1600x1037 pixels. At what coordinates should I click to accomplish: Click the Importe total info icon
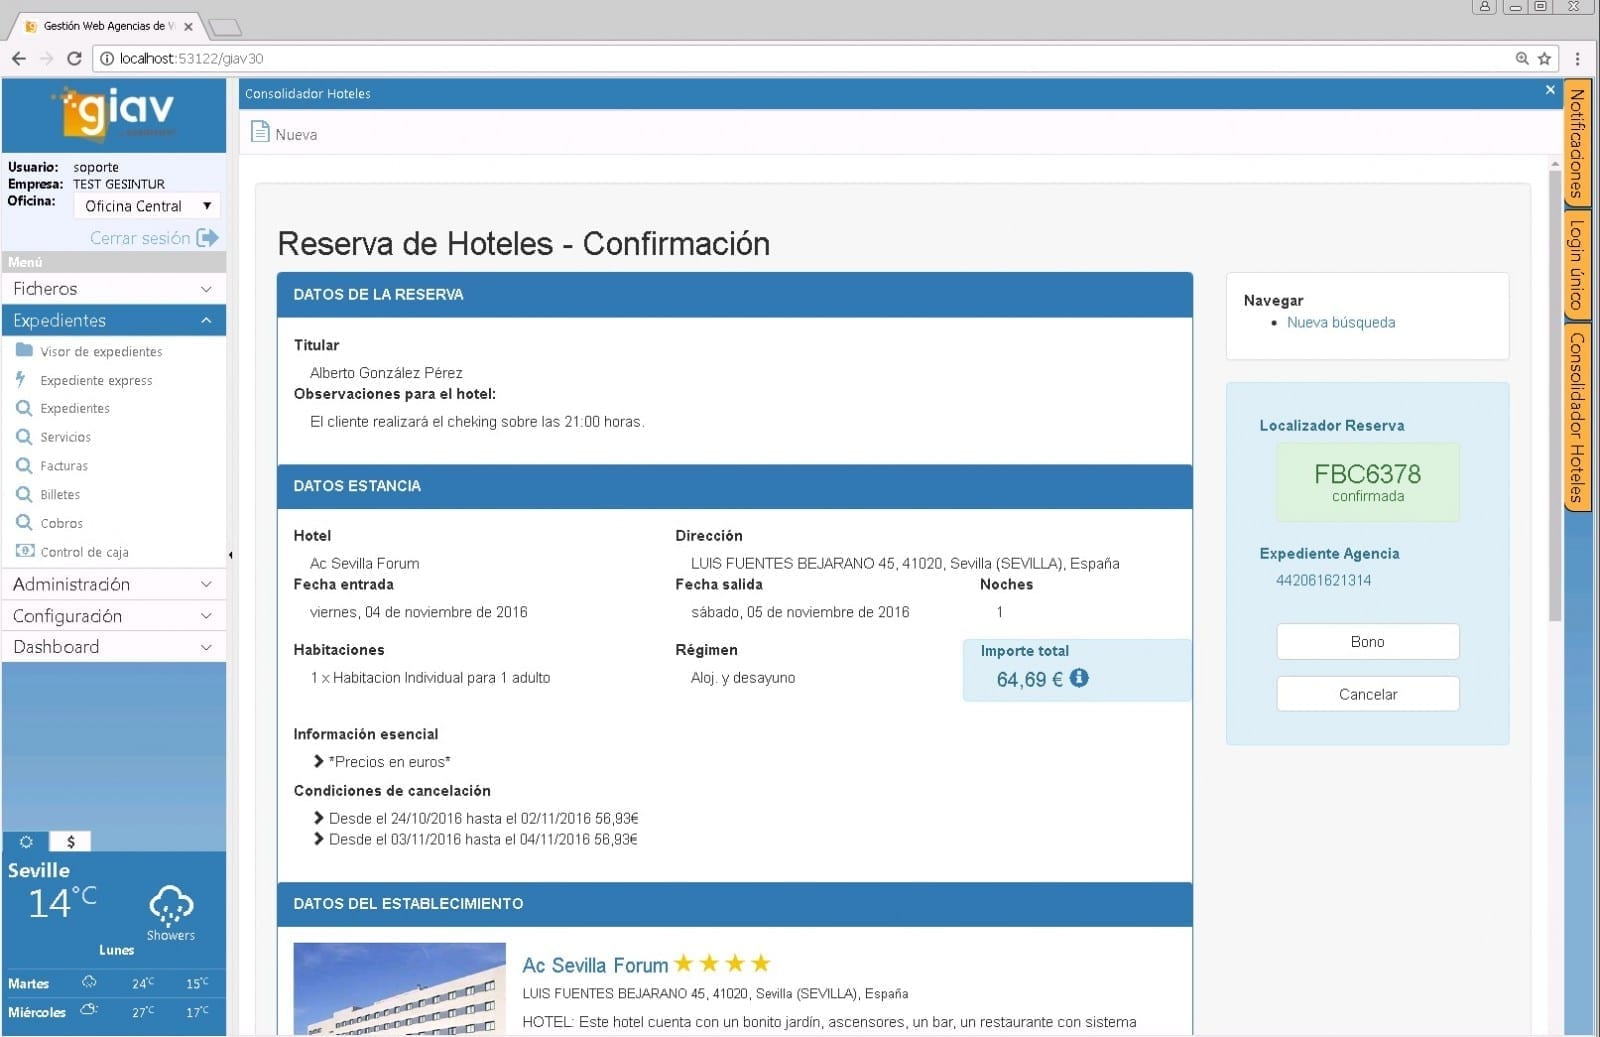pyautogui.click(x=1079, y=678)
